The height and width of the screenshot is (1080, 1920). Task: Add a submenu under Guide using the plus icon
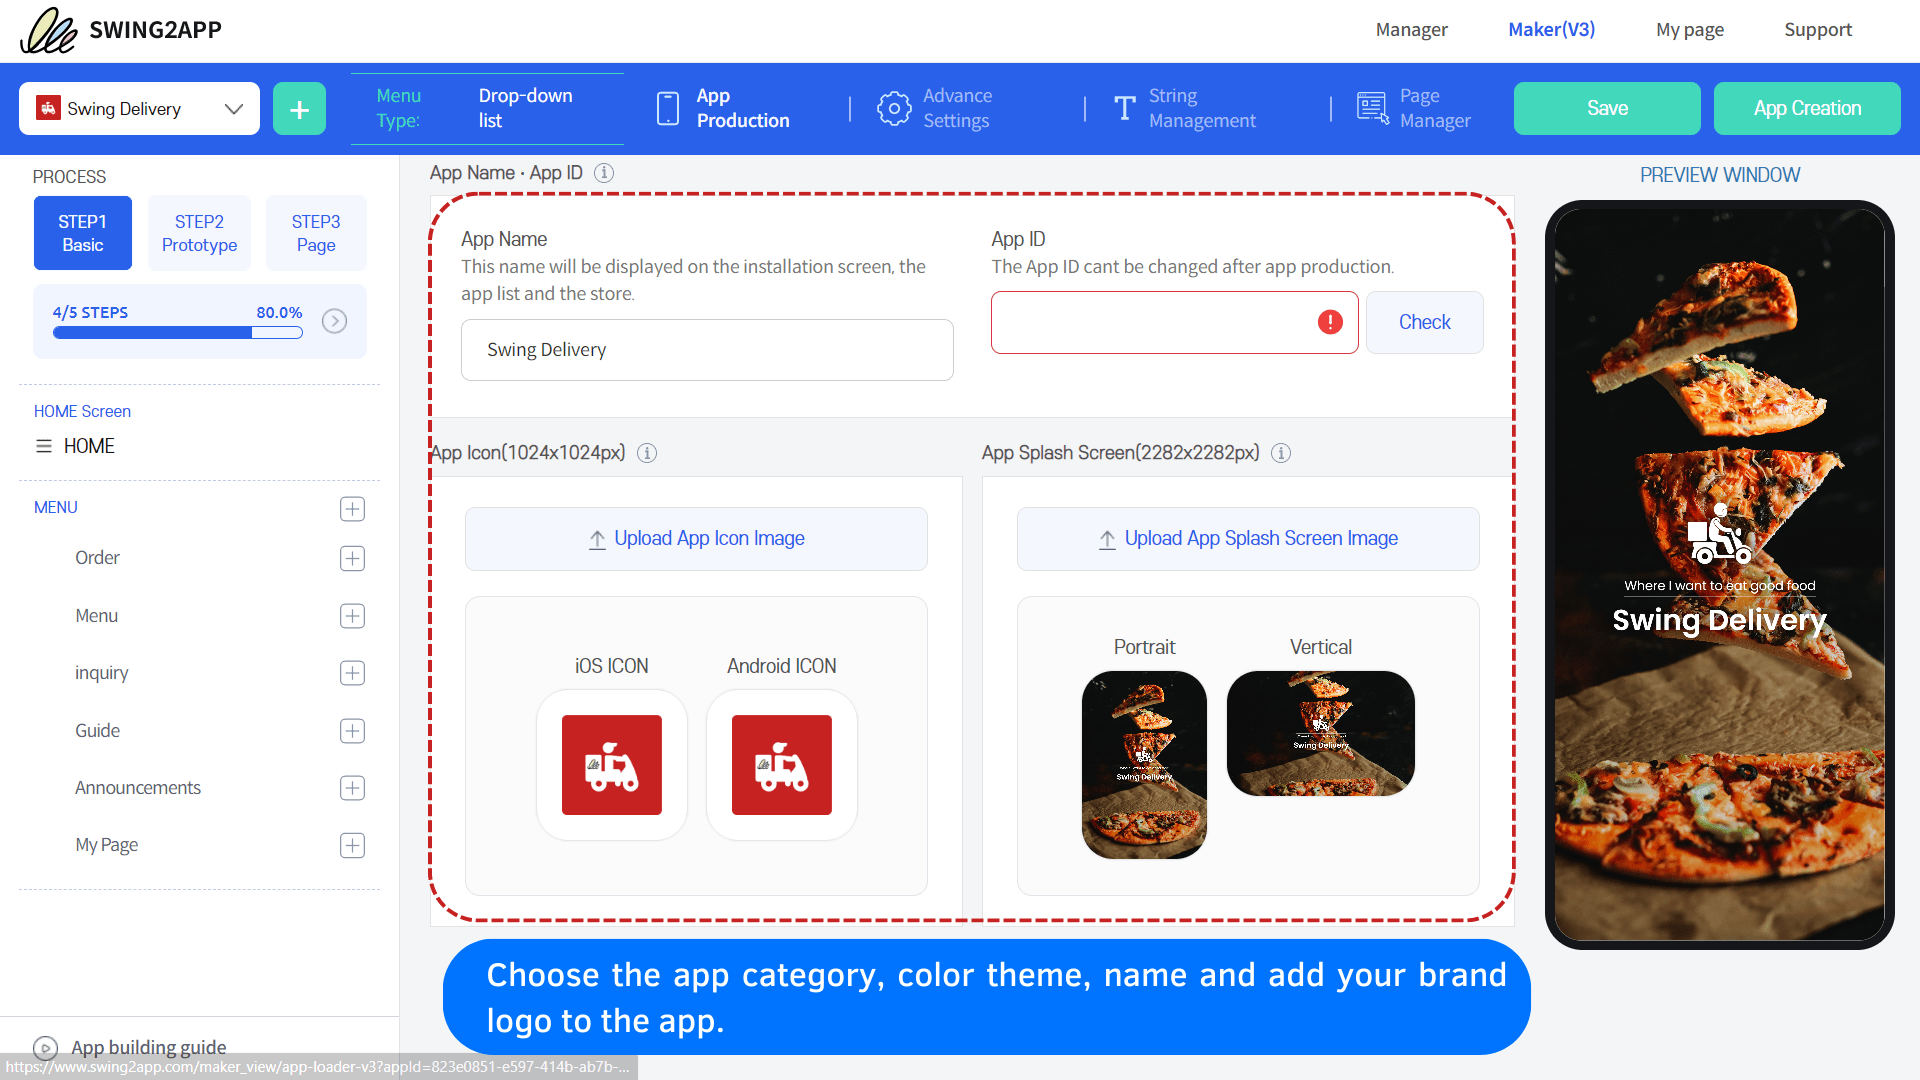352,731
